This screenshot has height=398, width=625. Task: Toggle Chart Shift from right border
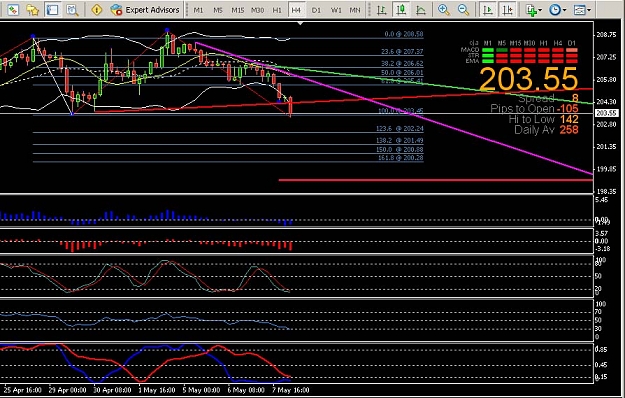(507, 10)
